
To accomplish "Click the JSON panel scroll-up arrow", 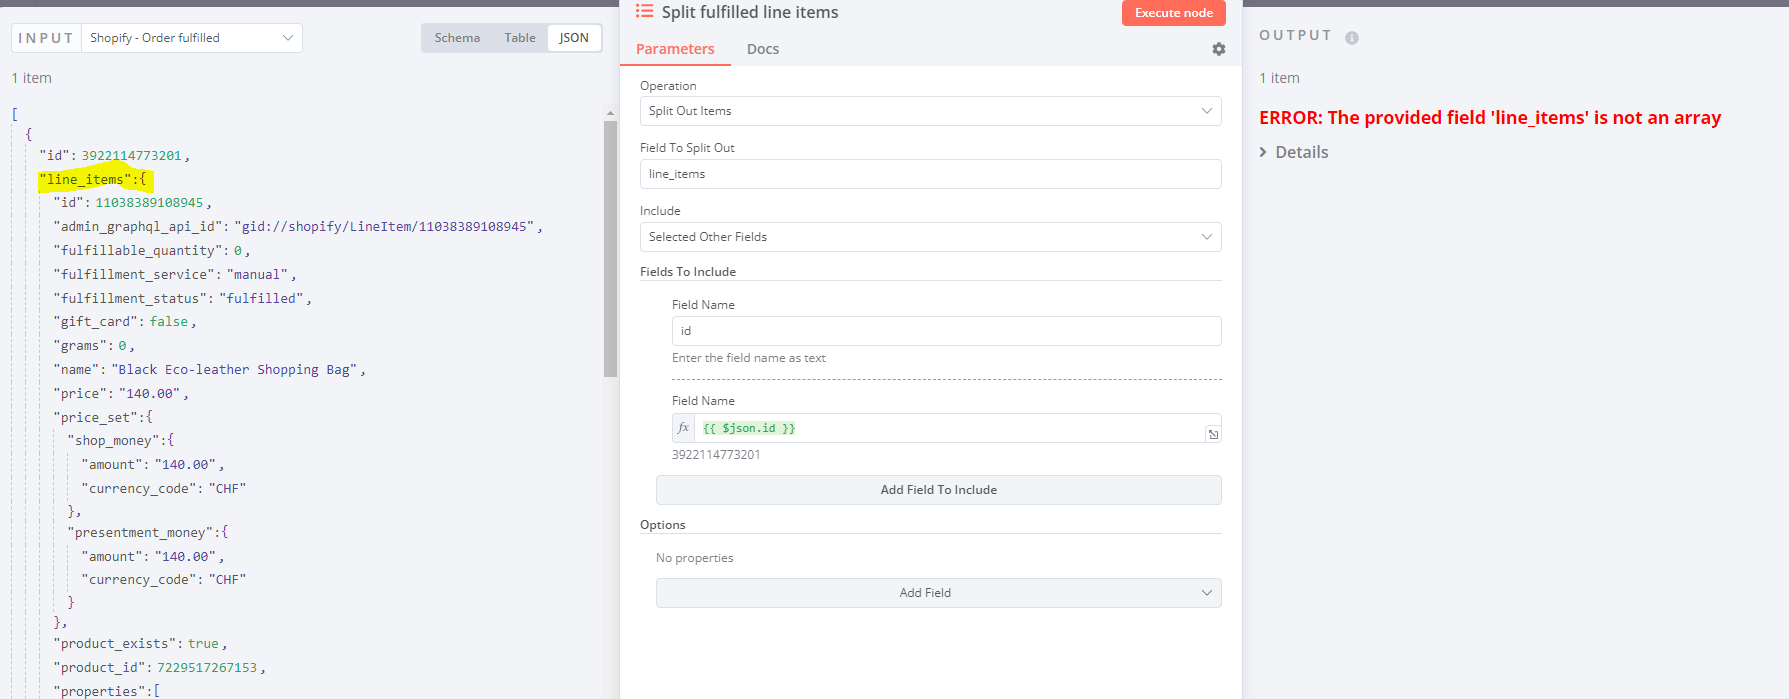I will [x=610, y=114].
